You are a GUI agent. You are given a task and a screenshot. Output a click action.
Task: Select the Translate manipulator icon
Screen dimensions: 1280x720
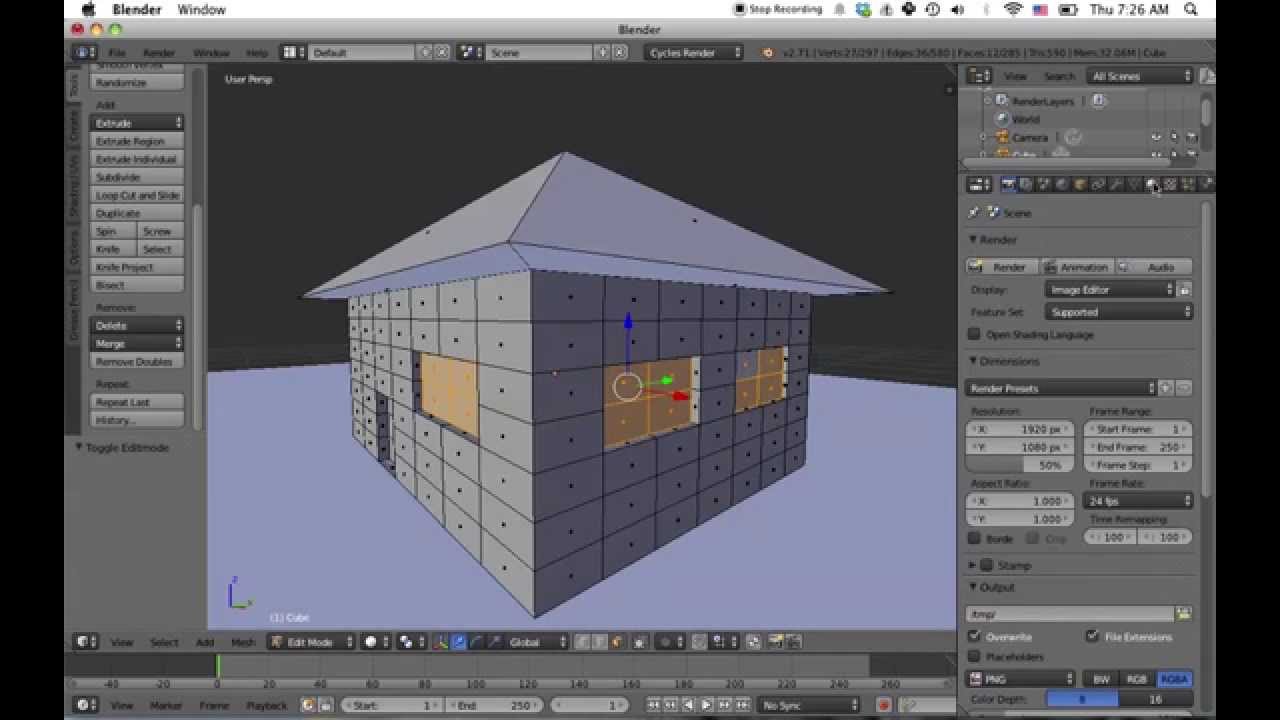coord(458,642)
